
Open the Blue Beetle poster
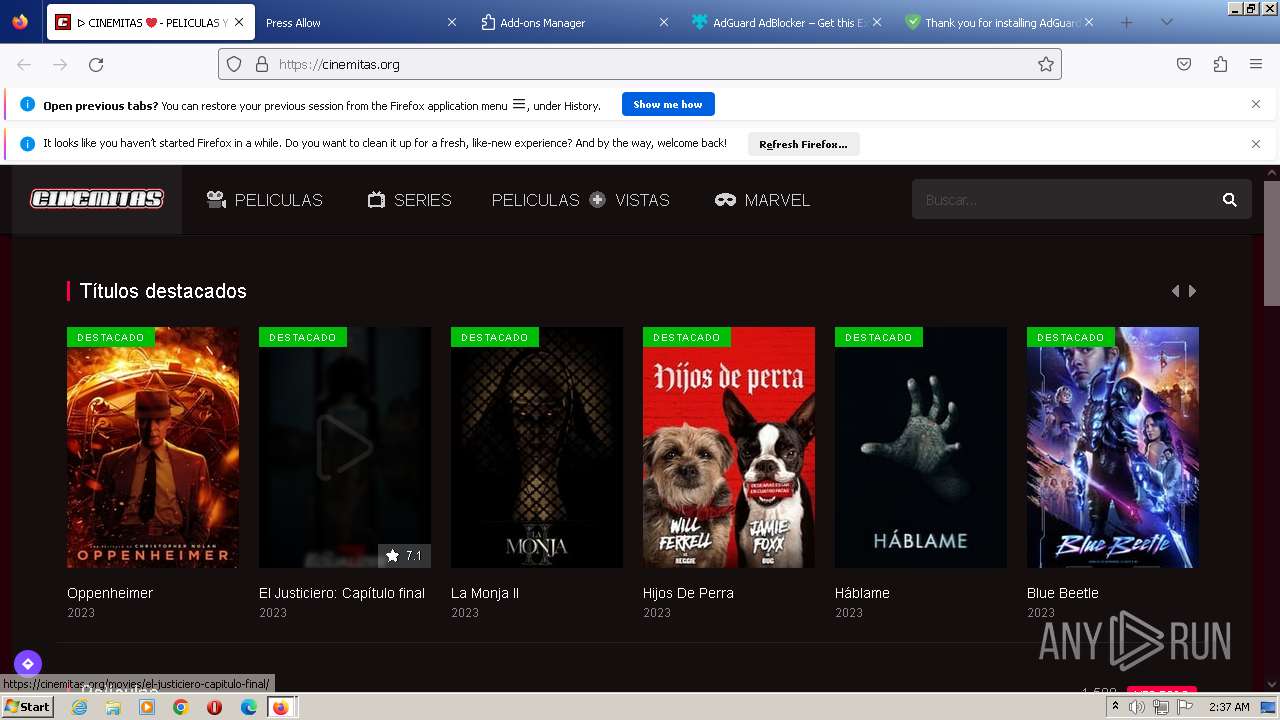pyautogui.click(x=1113, y=447)
